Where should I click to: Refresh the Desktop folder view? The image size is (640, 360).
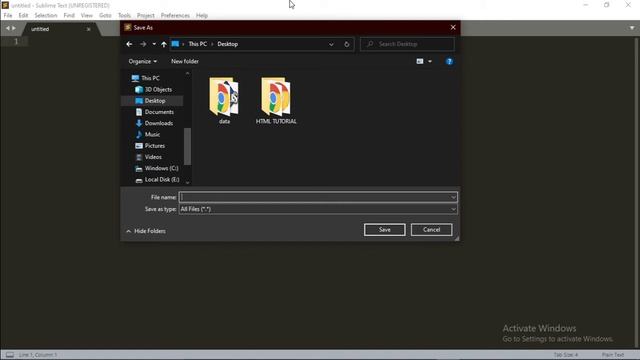coord(347,44)
